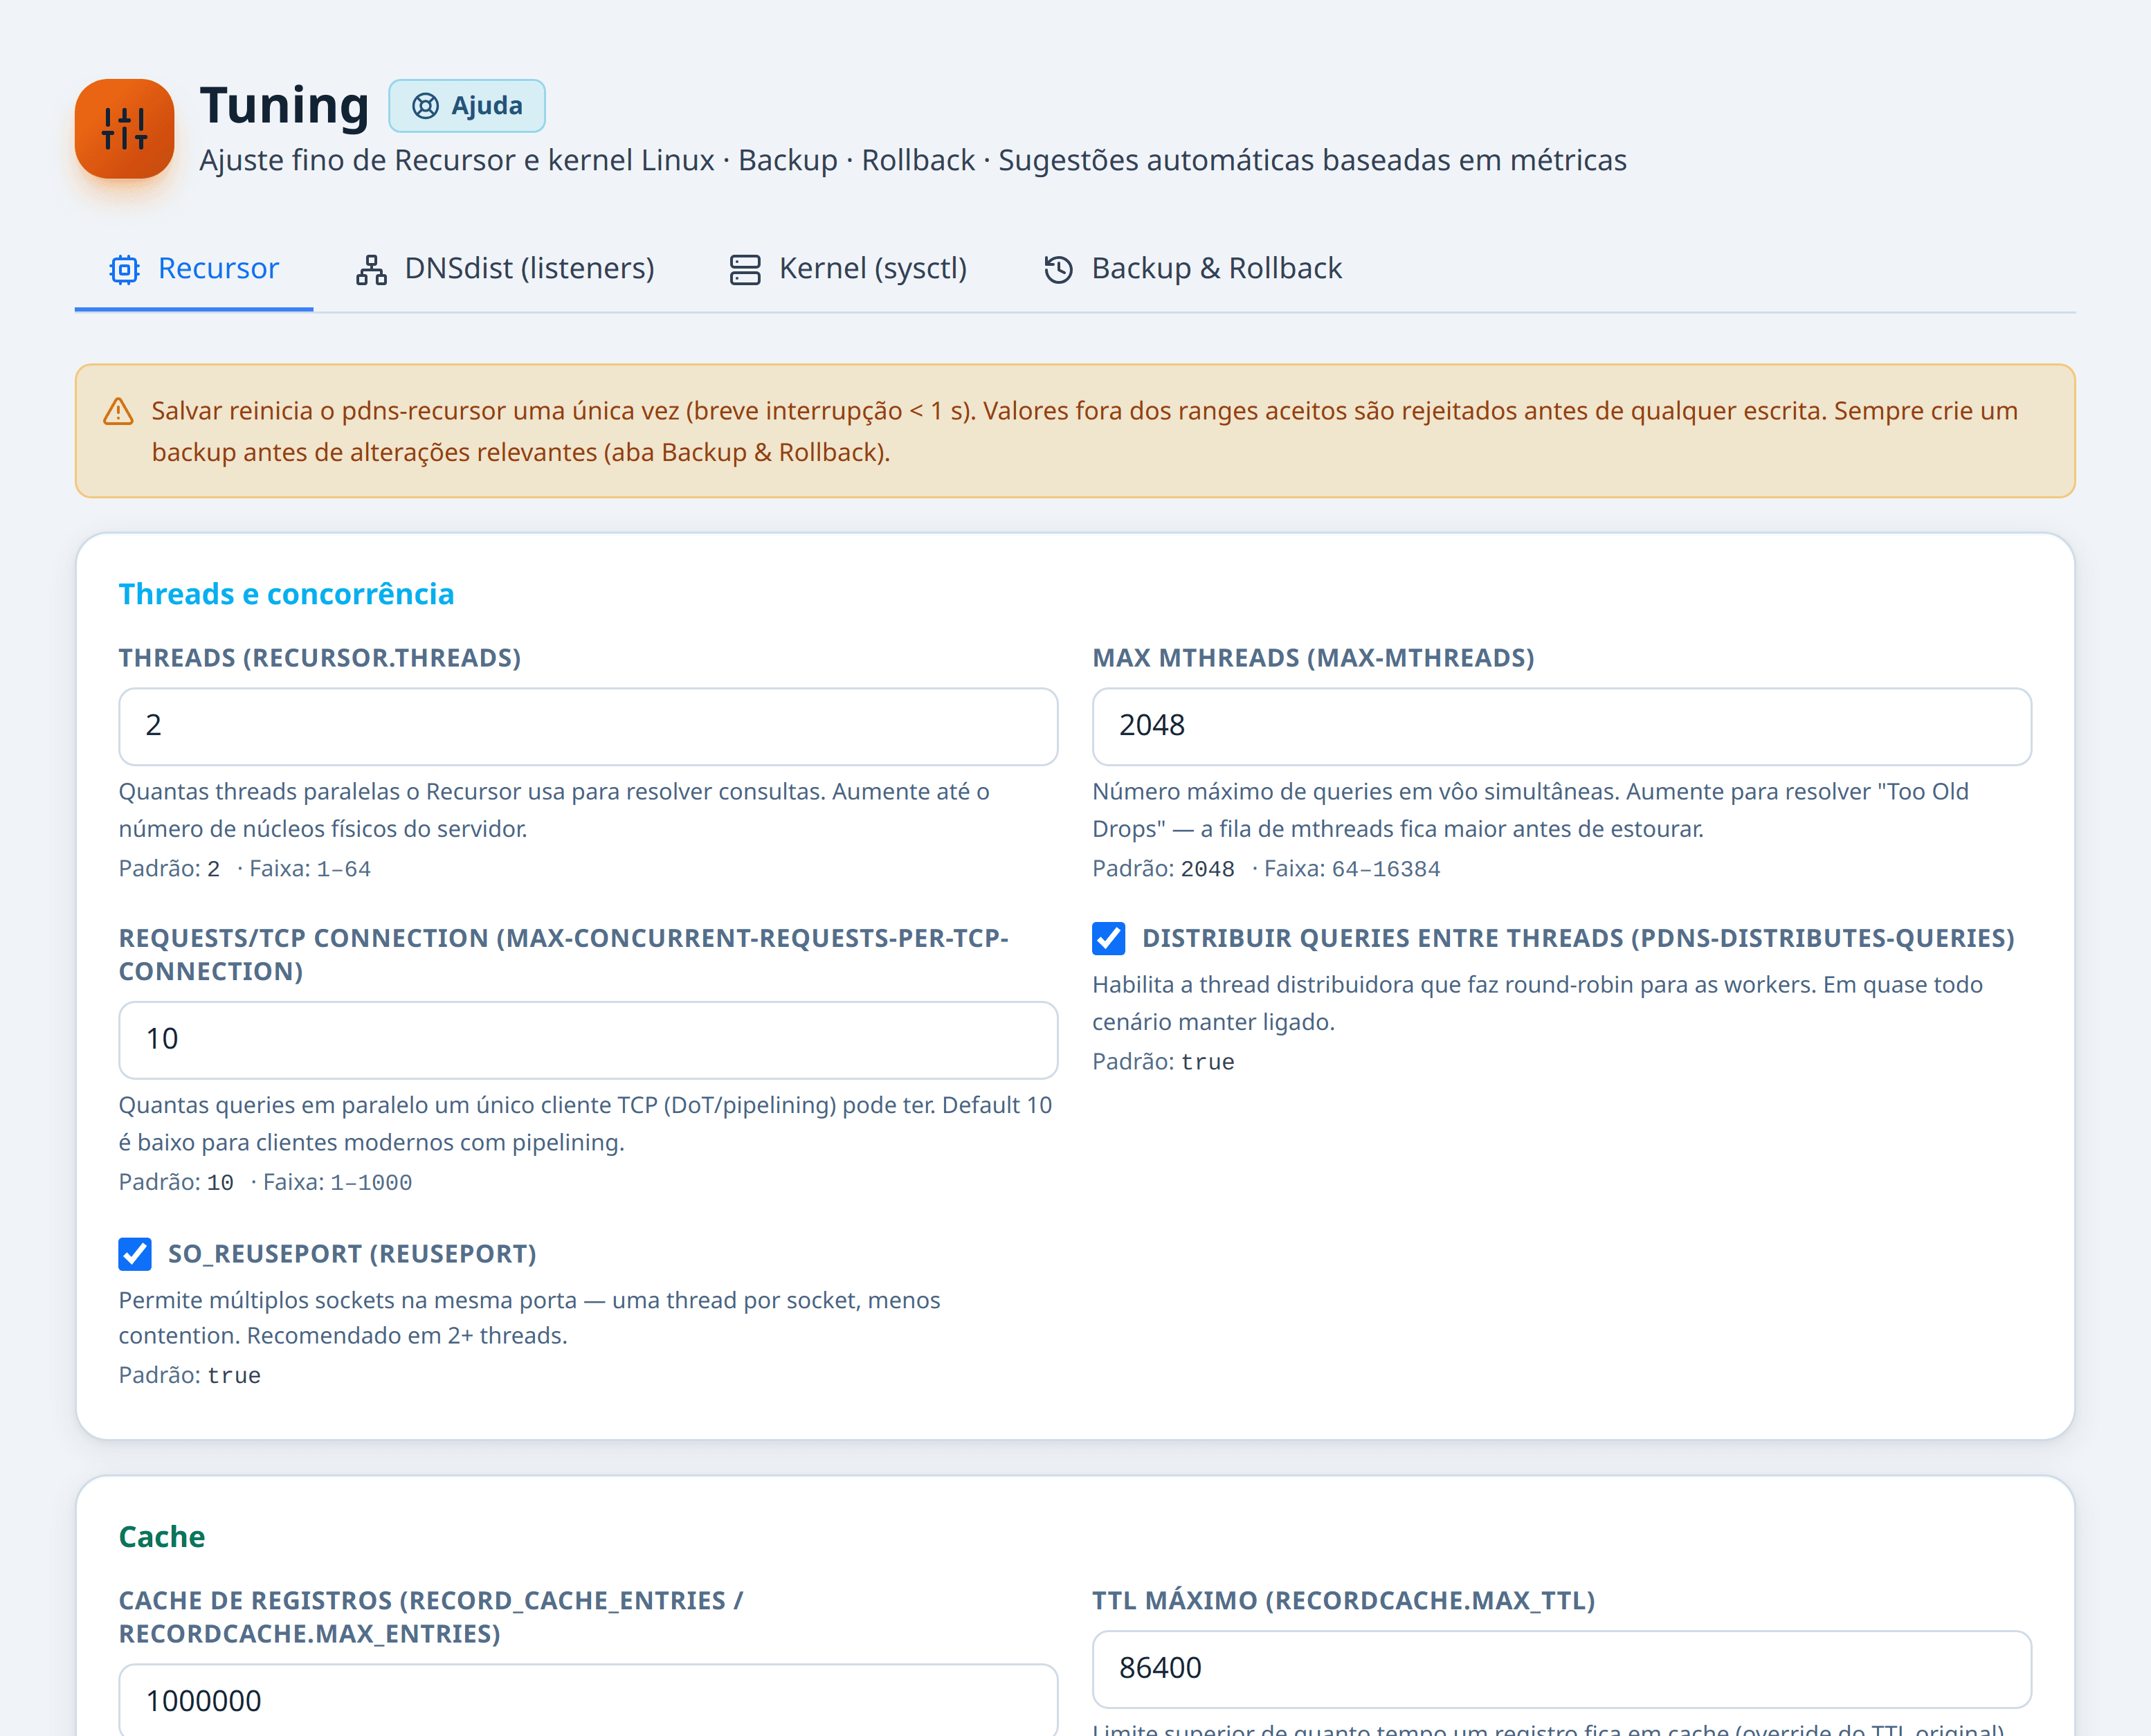Focus the Threads (recursor.threads) input field
The height and width of the screenshot is (1736, 2151).
[588, 726]
